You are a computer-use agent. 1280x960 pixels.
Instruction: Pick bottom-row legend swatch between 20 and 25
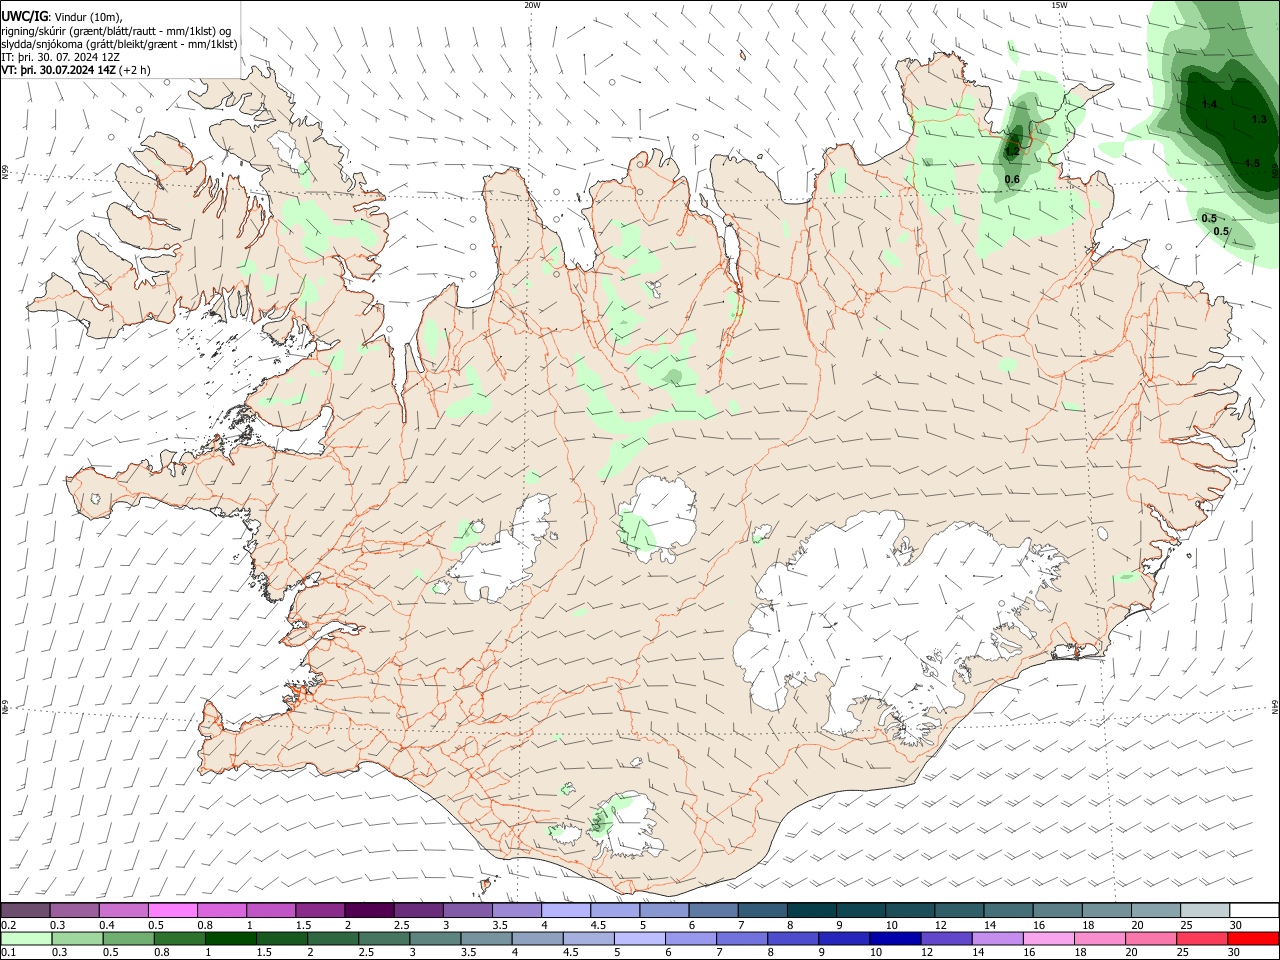pos(1152,938)
